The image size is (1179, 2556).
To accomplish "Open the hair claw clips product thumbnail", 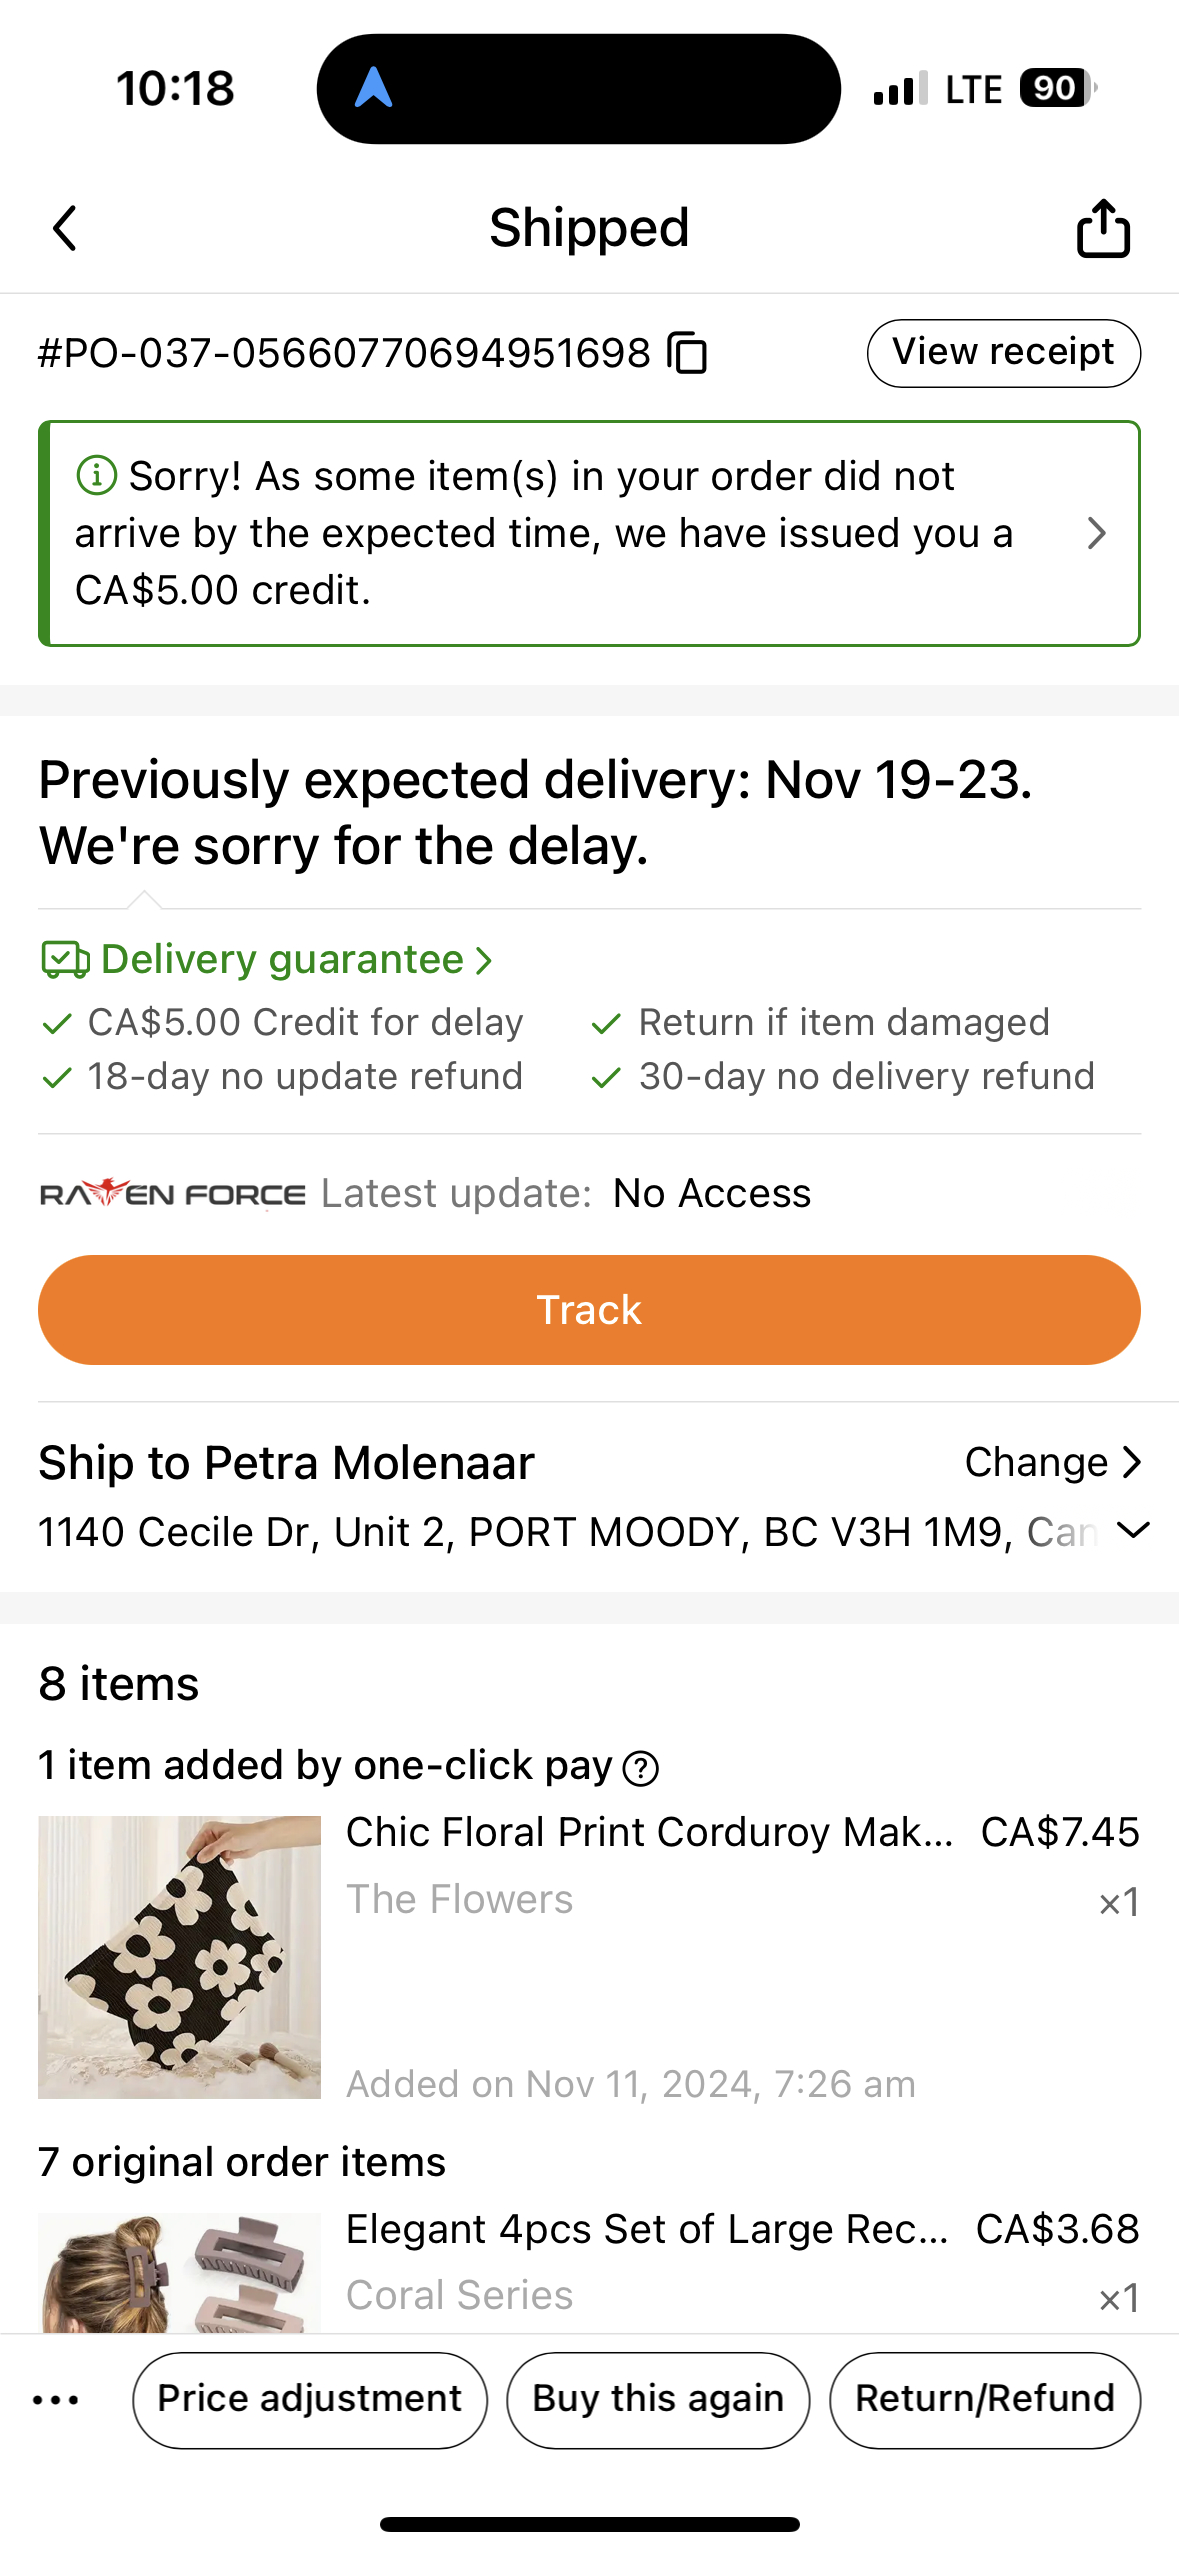I will tap(180, 2272).
